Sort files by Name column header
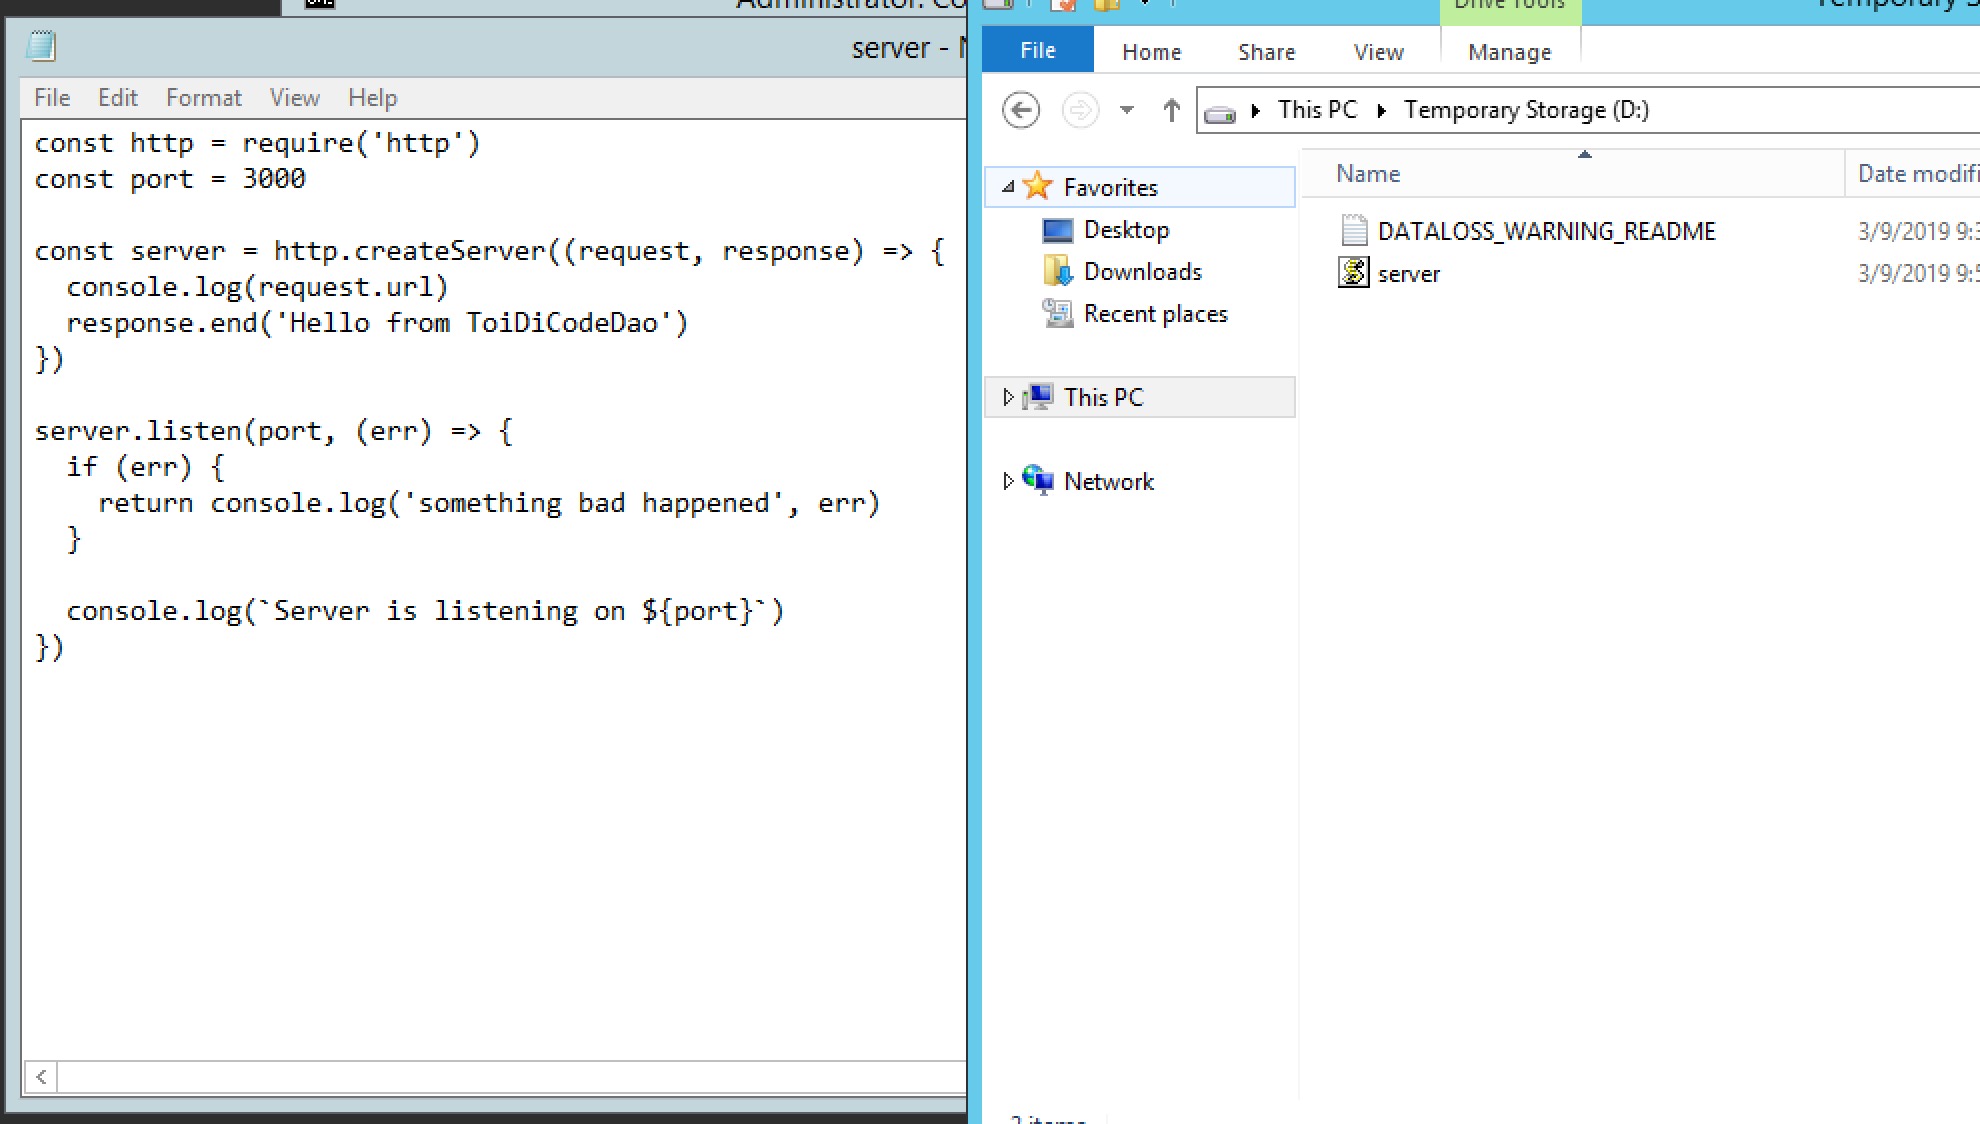This screenshot has height=1124, width=1980. click(x=1368, y=174)
